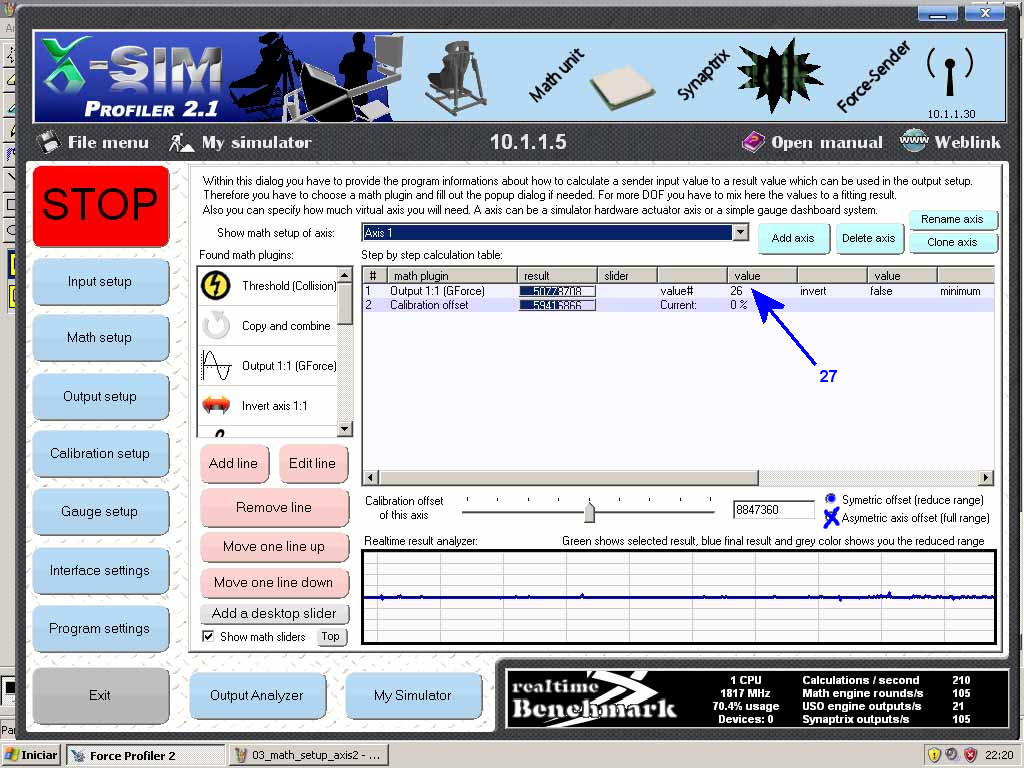This screenshot has height=768, width=1024.
Task: Click the Add axis button
Action: point(793,238)
